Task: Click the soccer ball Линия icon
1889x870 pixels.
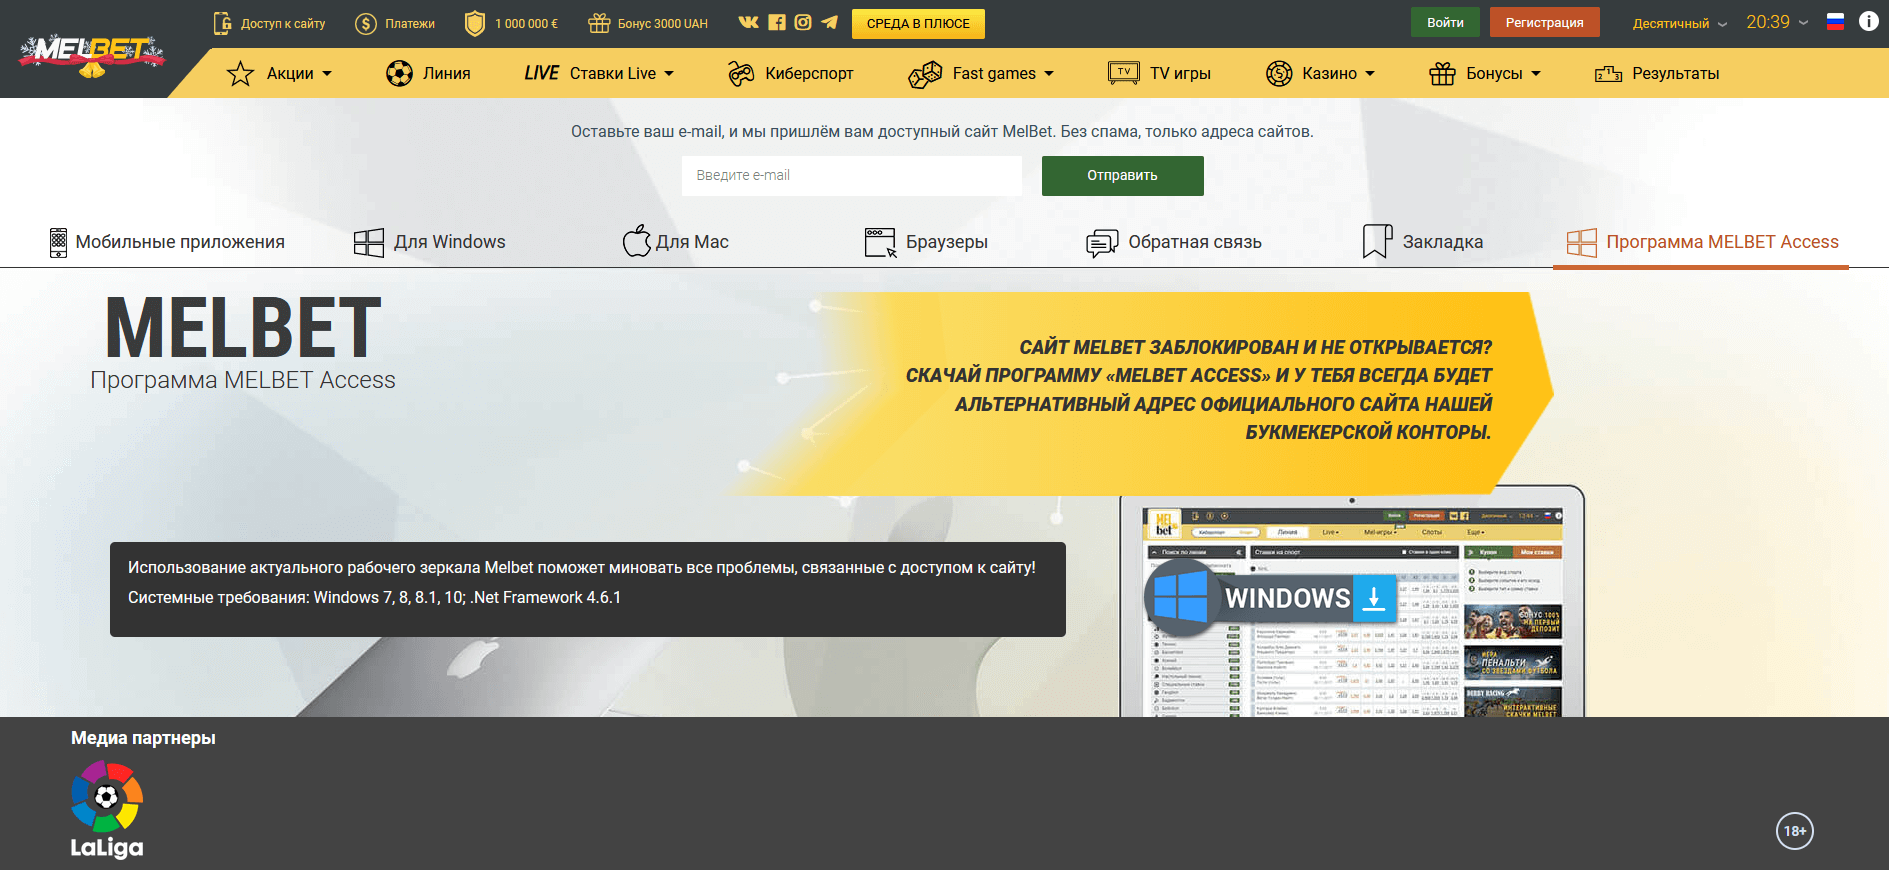Action: [399, 73]
